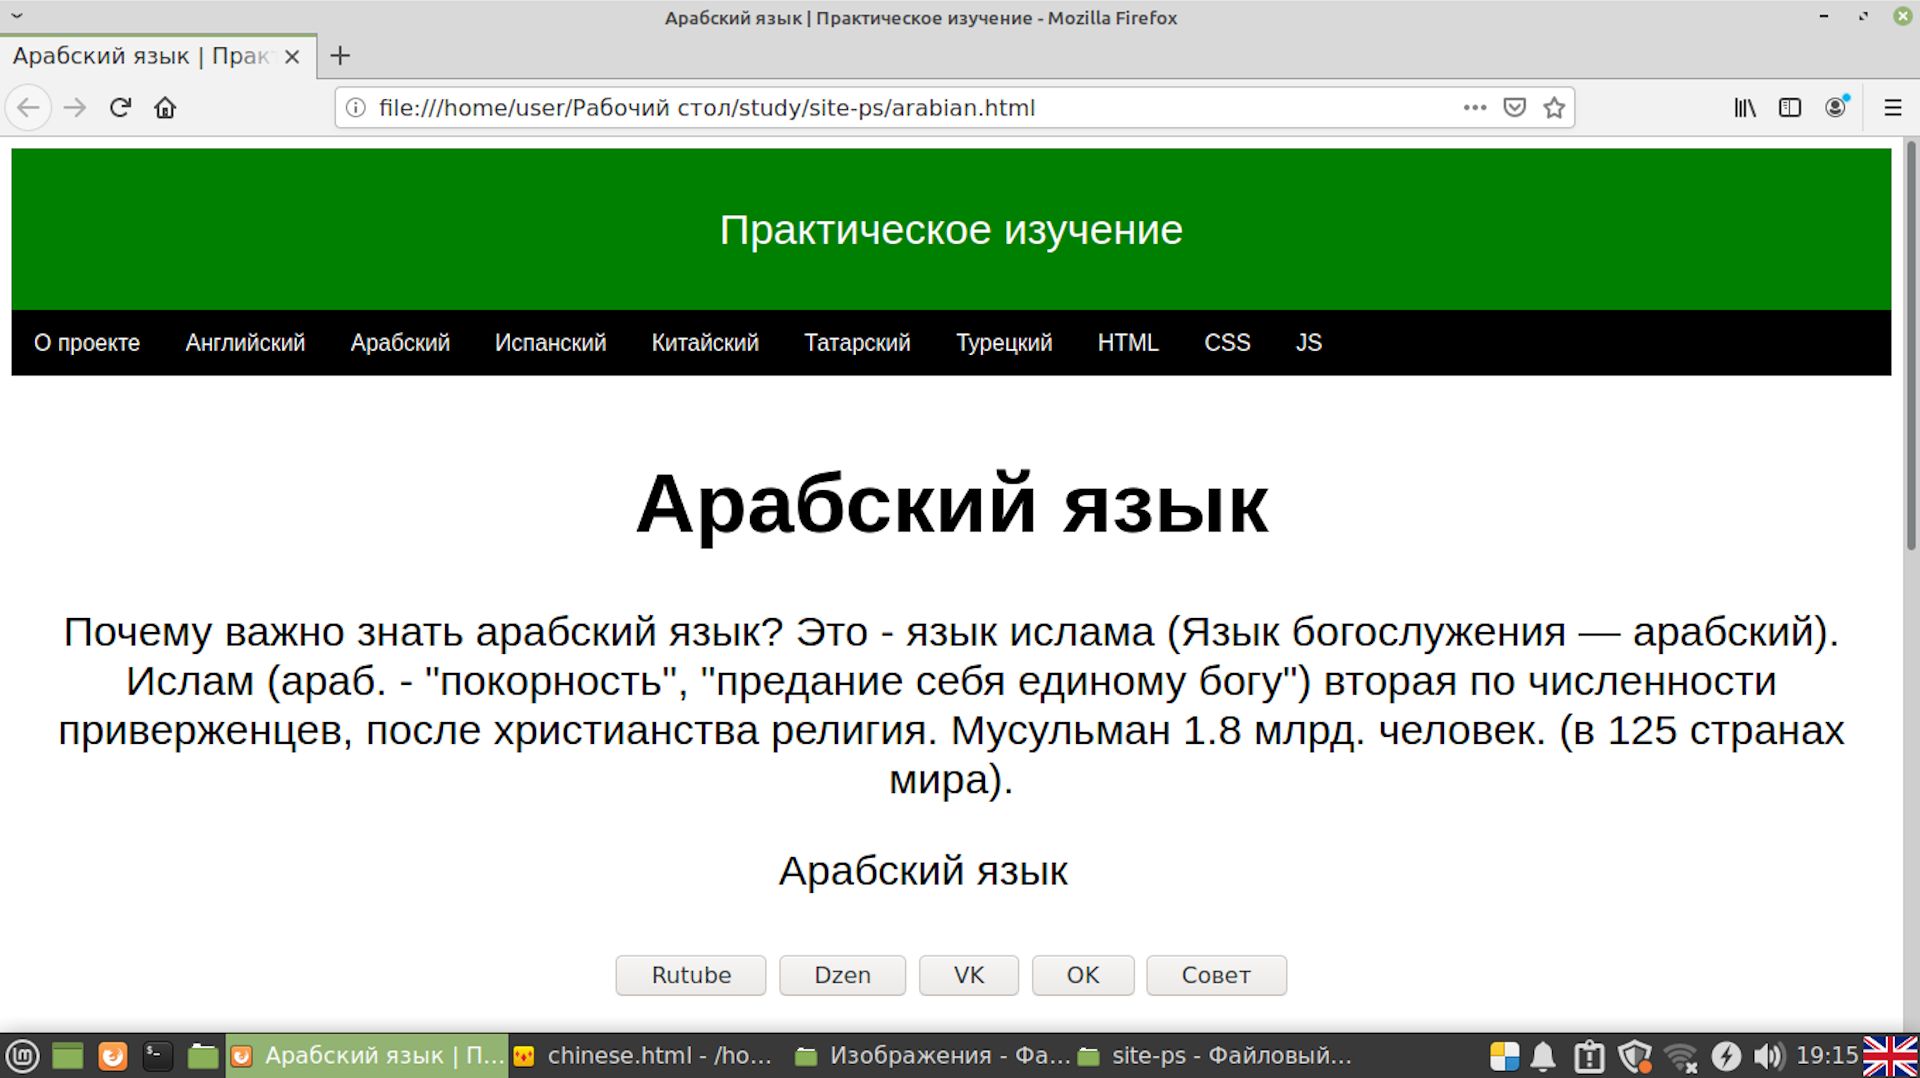Open the Firefox Library panel
1920x1078 pixels.
1744,108
